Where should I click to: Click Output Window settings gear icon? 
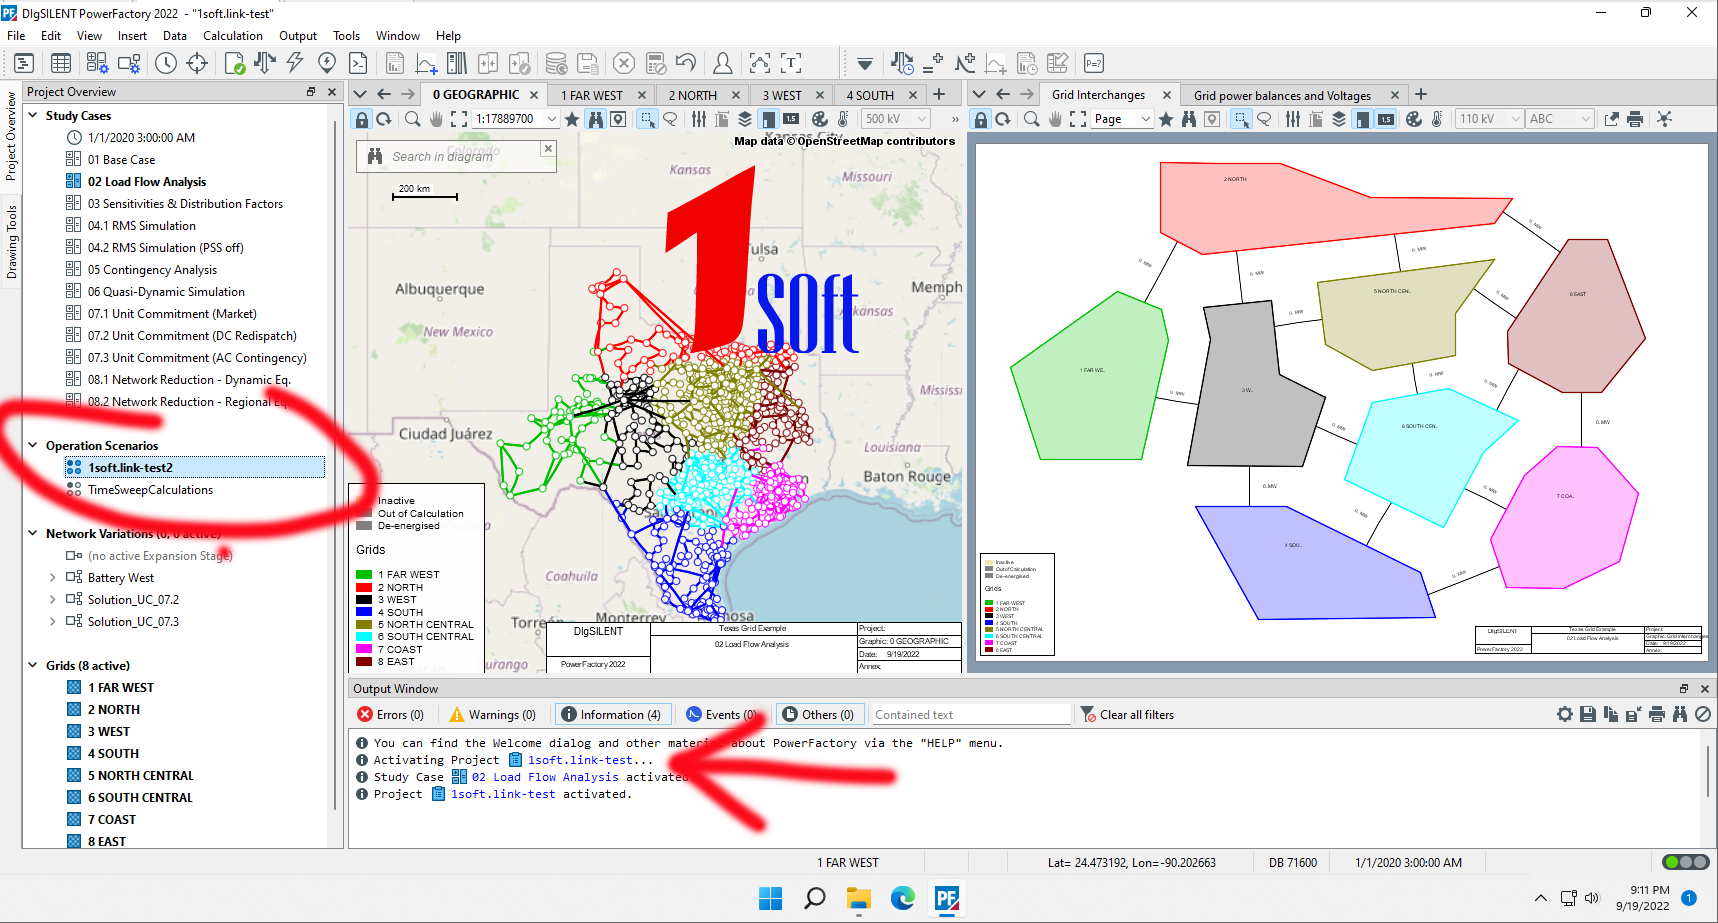click(x=1565, y=714)
